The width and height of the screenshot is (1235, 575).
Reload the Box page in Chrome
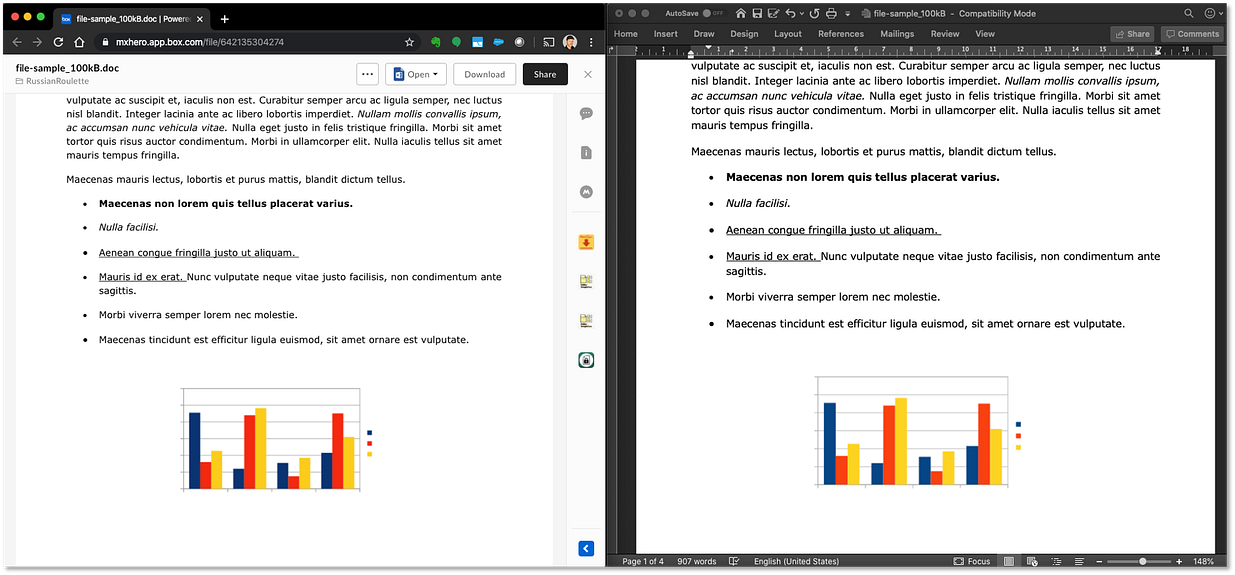pyautogui.click(x=58, y=42)
